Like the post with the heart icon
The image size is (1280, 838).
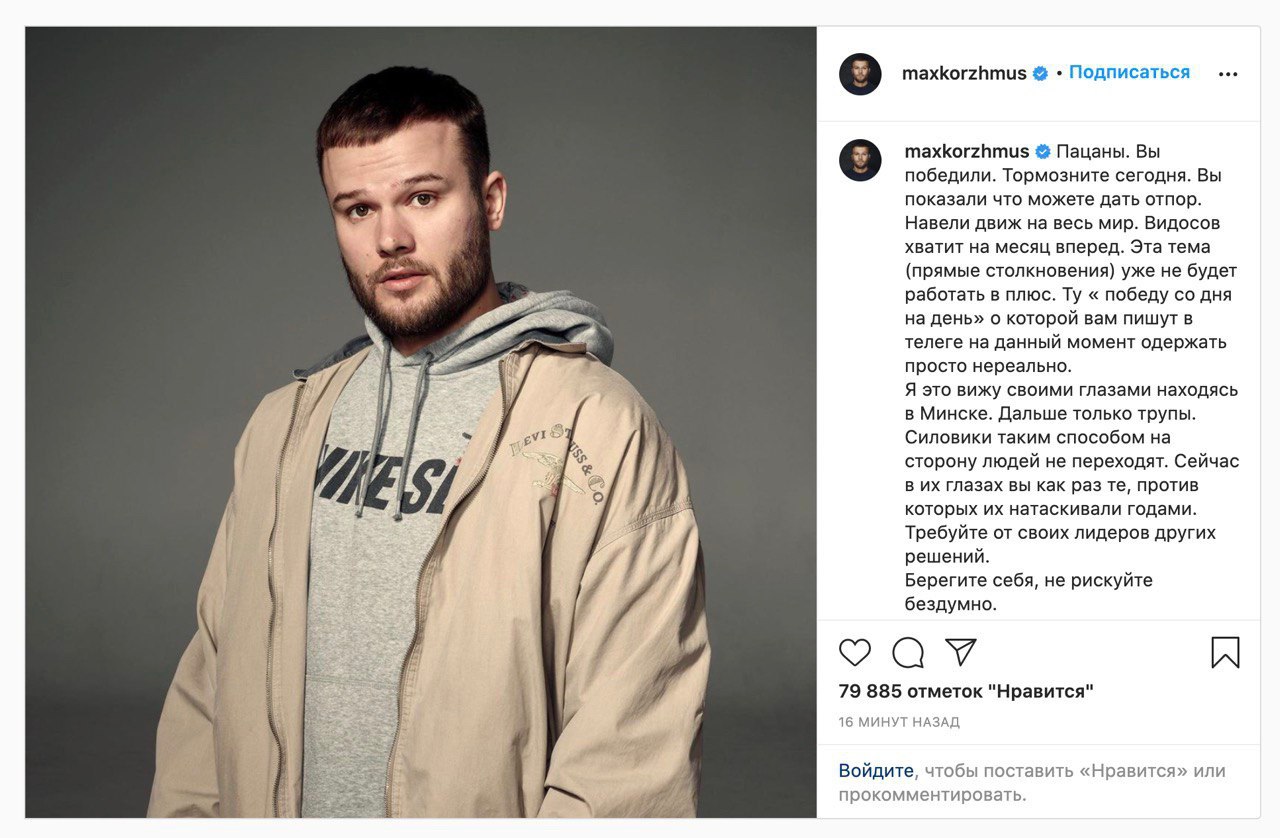(855, 653)
